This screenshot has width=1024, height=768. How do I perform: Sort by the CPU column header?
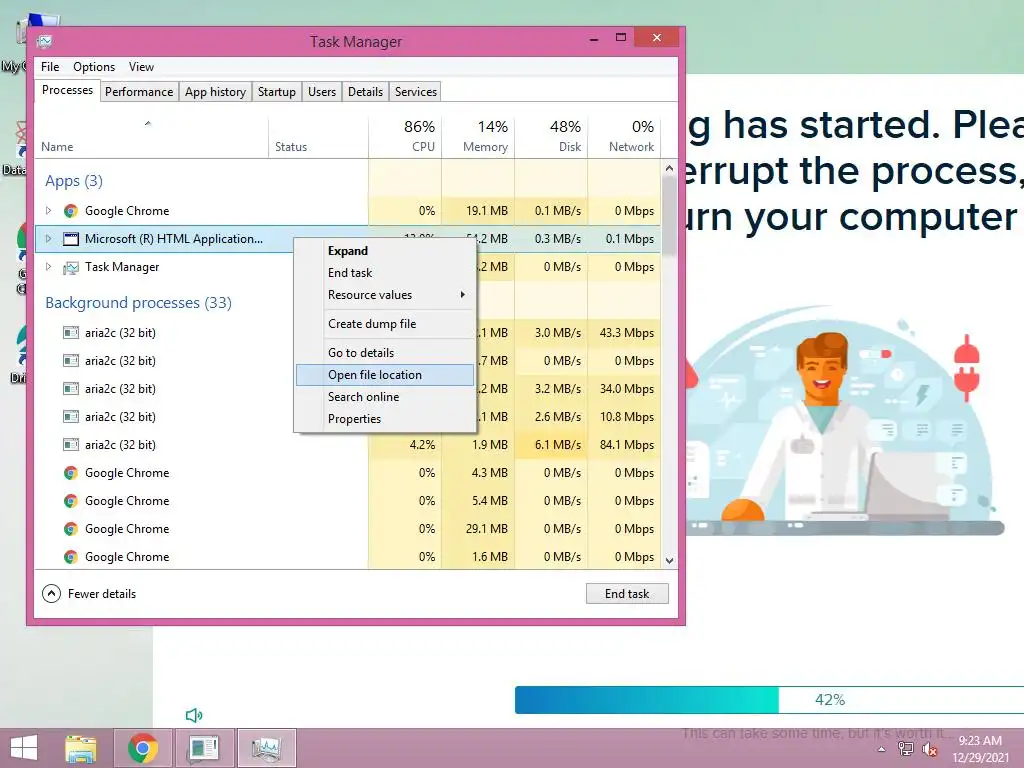coord(406,137)
